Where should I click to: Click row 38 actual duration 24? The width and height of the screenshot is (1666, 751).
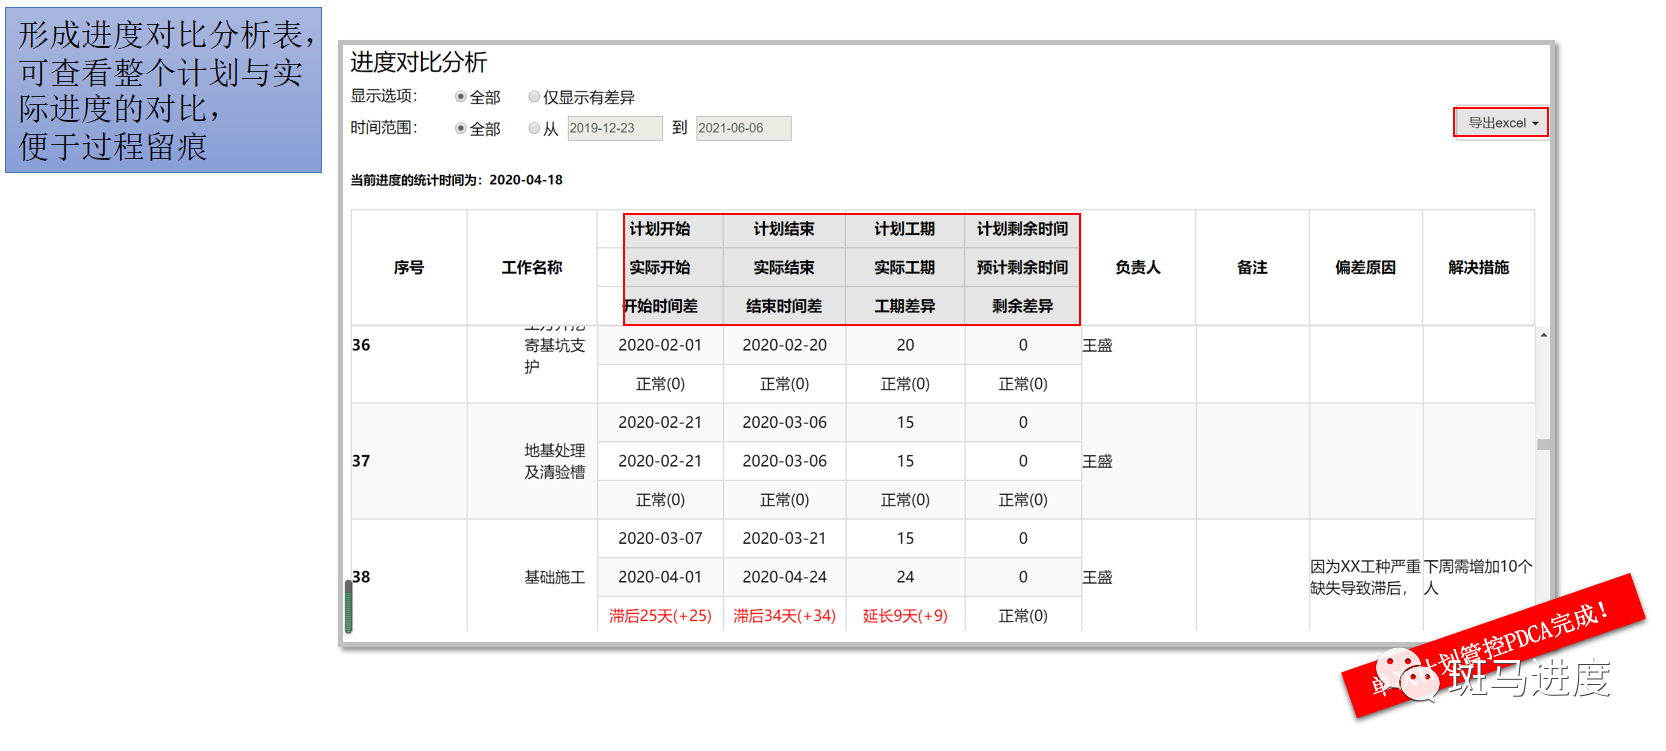tap(905, 577)
